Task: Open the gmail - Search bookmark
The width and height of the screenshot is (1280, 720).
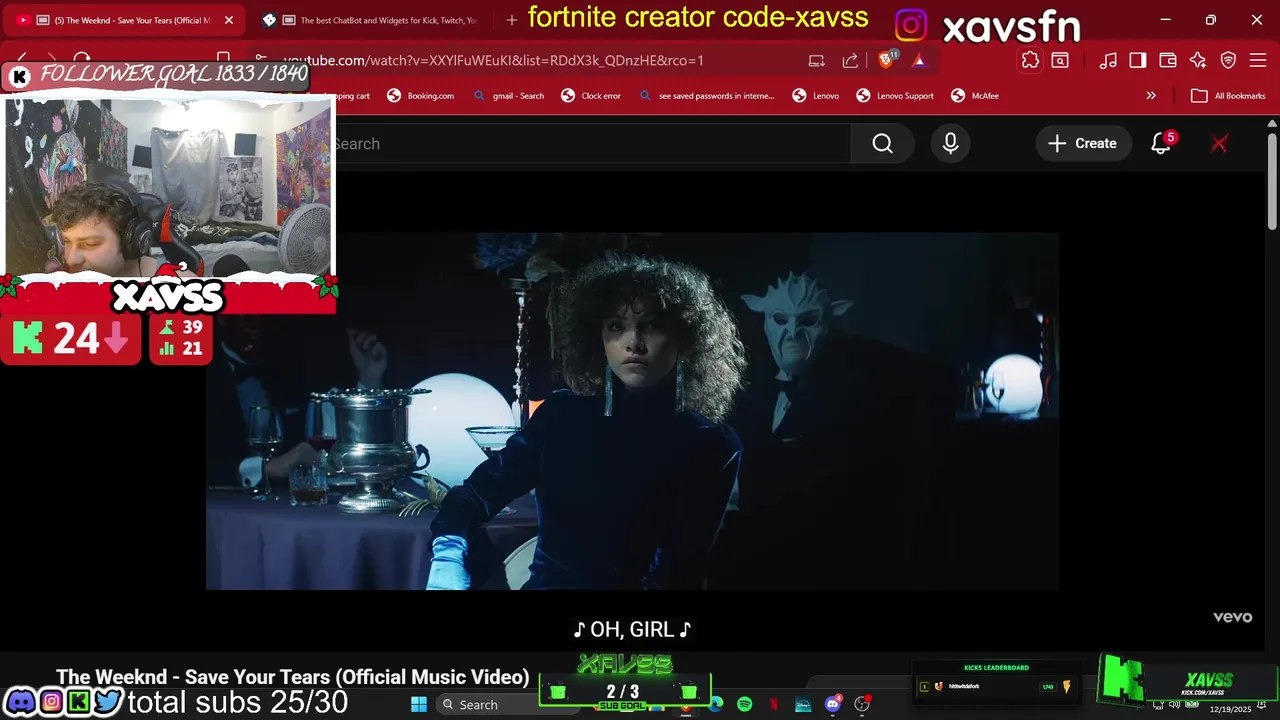Action: click(508, 96)
